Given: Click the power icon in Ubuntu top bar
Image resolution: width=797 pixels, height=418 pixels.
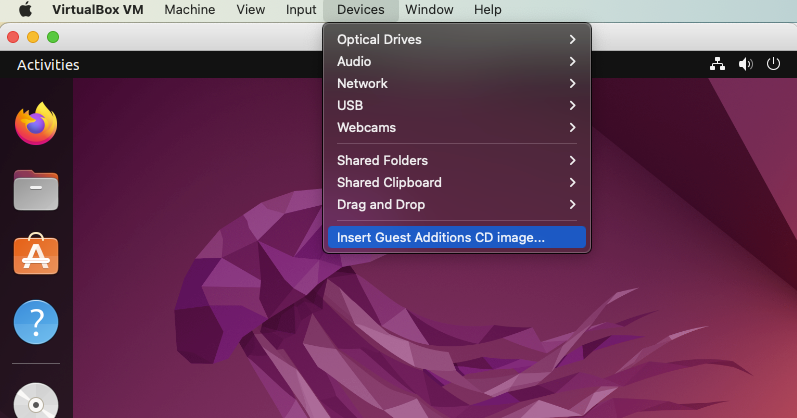Looking at the screenshot, I should point(773,65).
